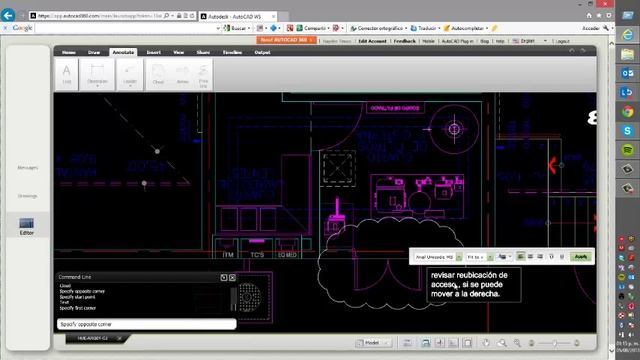Click the image icon in bottom toolbar
Screen dimensions: 640x360
[x=453, y=343]
